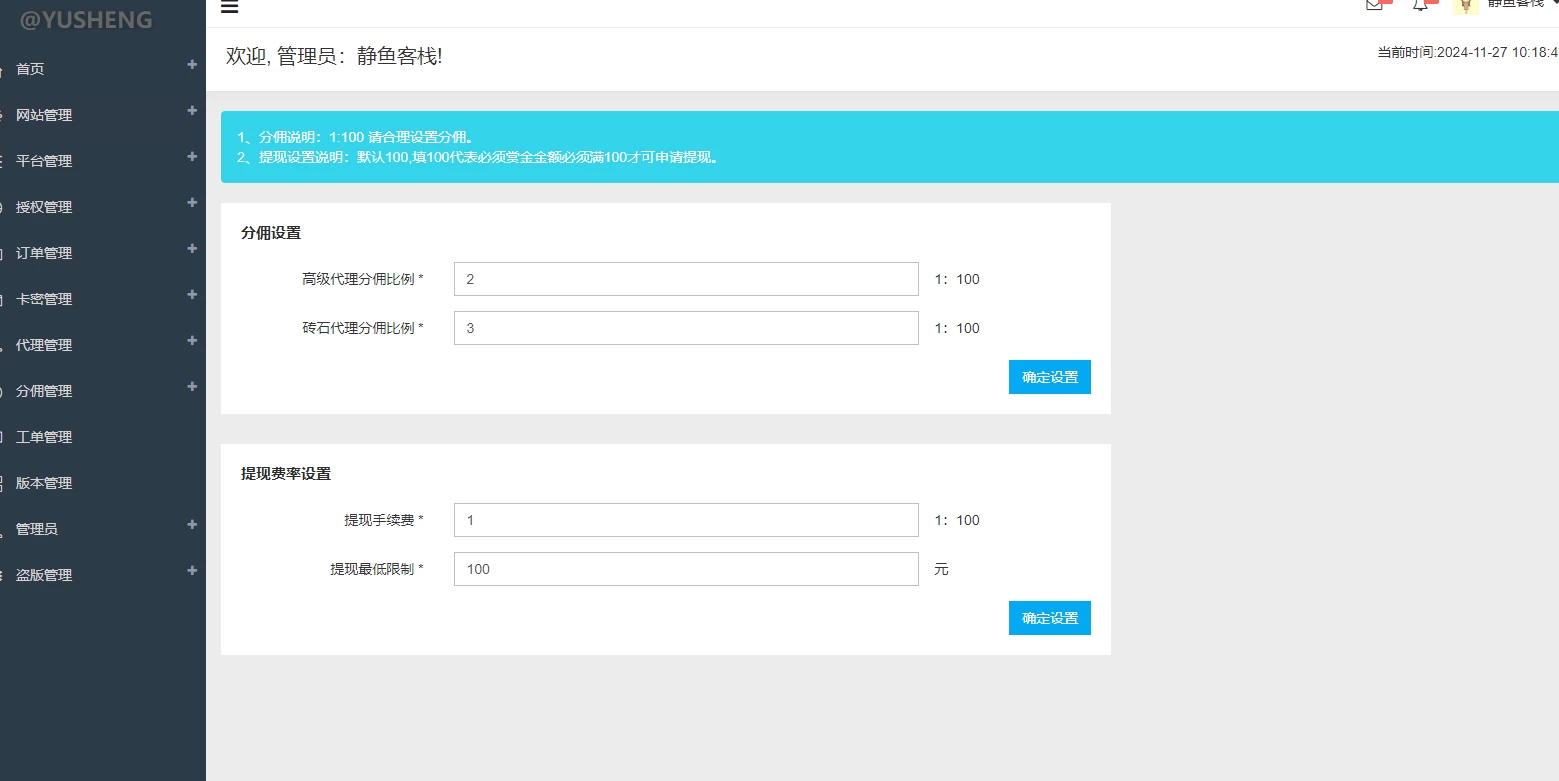1559x781 pixels.
Task: Open 版本管理 menu entry
Action: coord(44,483)
